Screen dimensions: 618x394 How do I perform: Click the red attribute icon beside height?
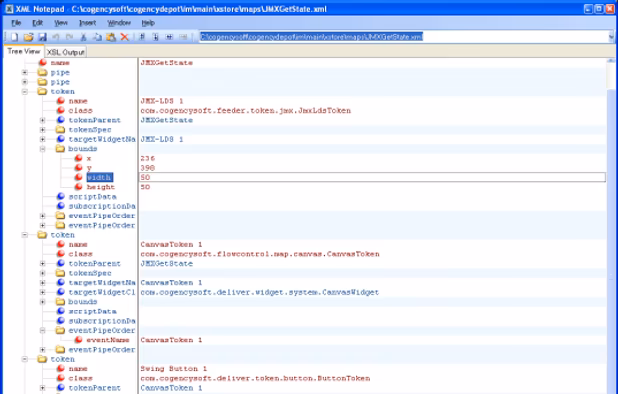79,187
